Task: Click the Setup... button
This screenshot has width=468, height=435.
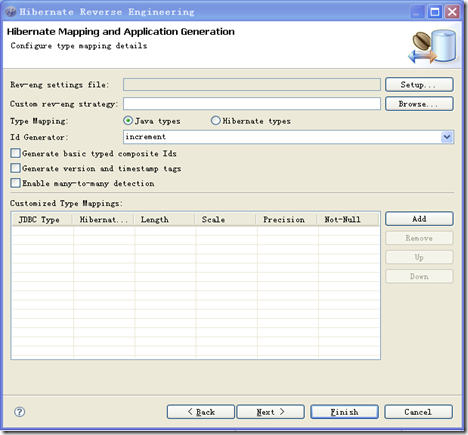Action: click(419, 85)
